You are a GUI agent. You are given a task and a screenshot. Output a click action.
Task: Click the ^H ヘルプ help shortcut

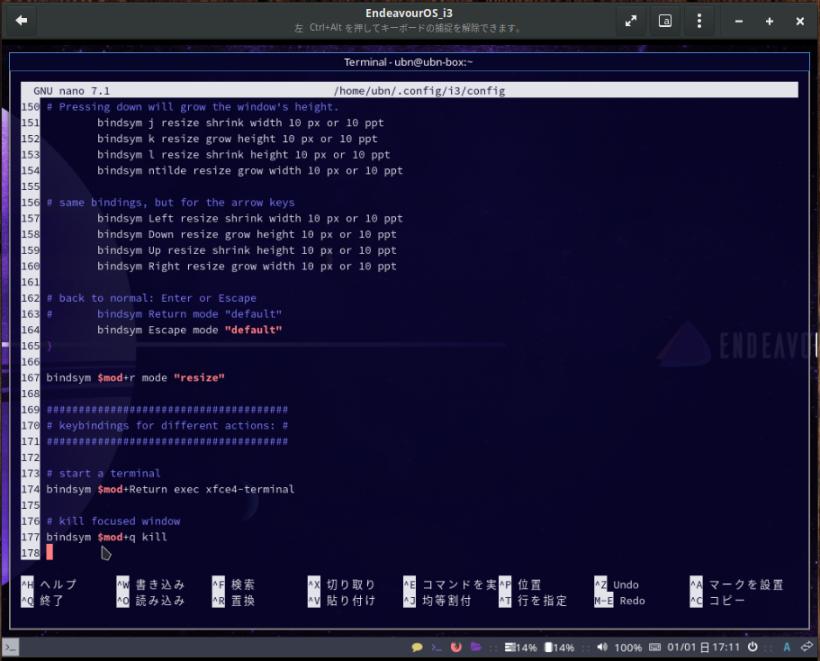(x=49, y=584)
